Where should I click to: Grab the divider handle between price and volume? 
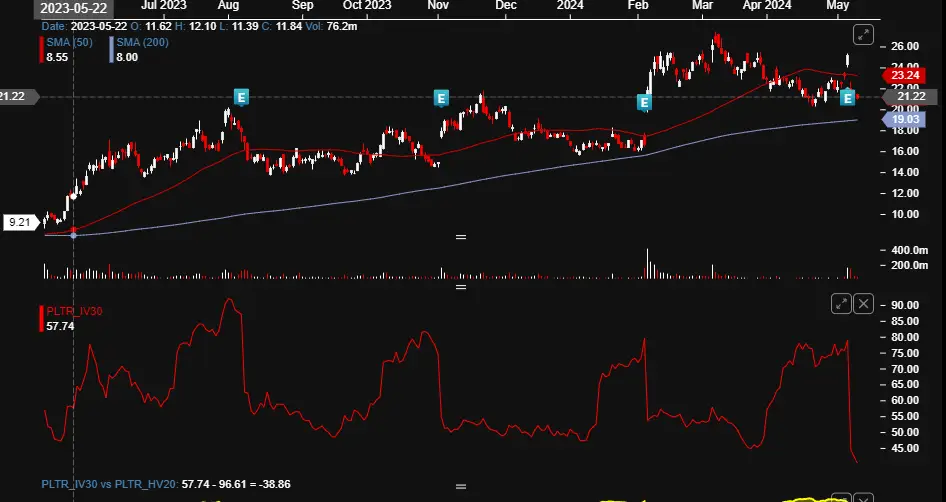click(461, 237)
